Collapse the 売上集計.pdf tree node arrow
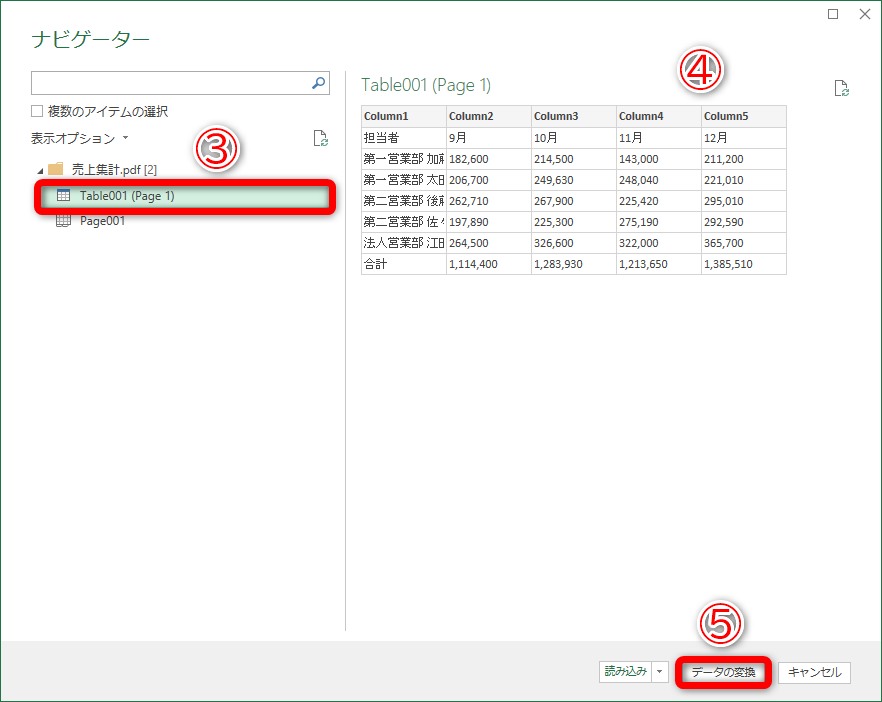882x702 pixels. click(40, 170)
